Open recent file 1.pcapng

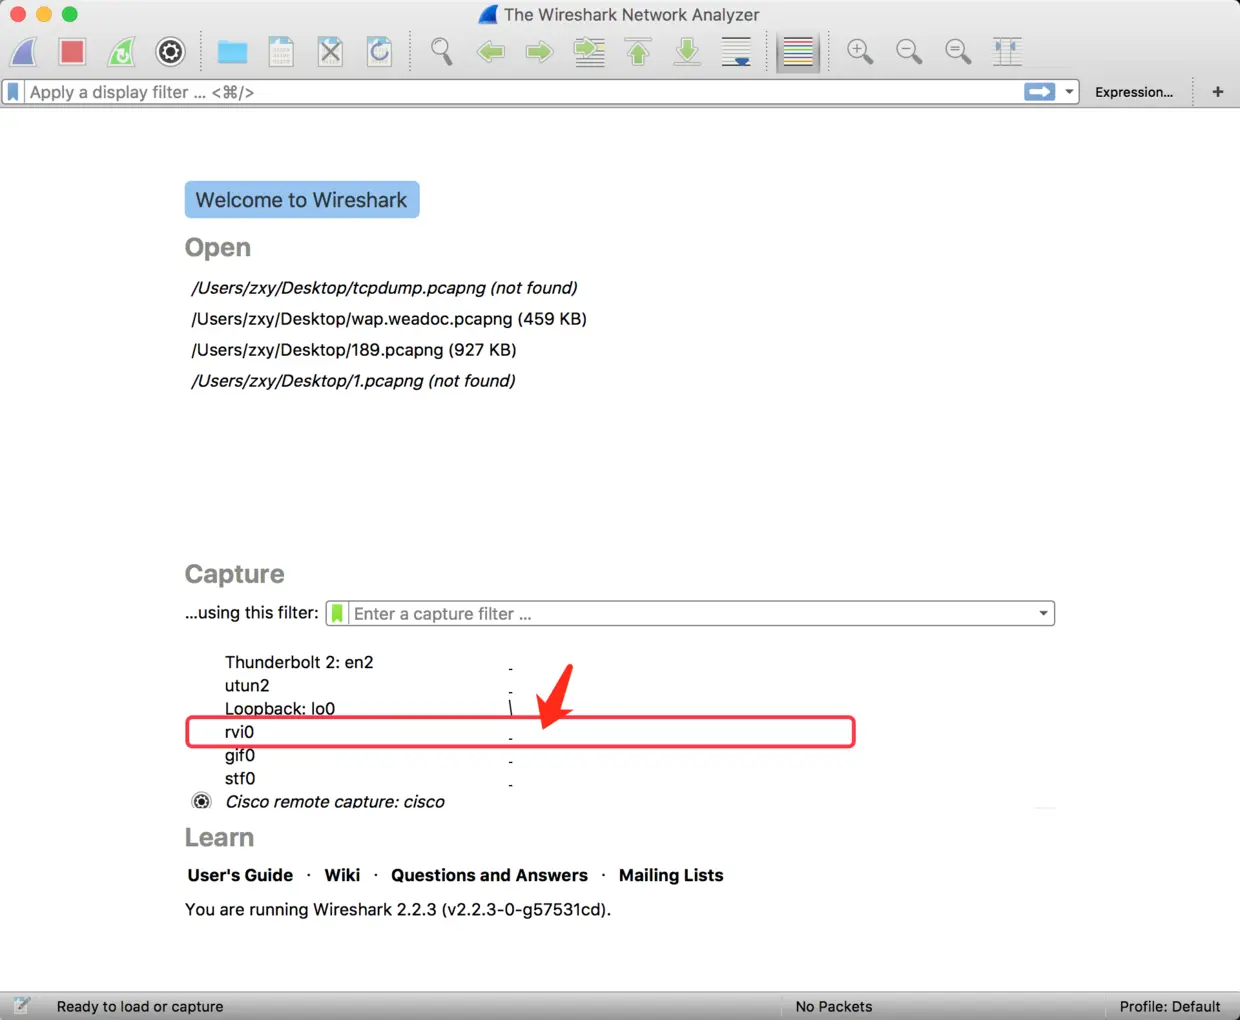point(353,381)
